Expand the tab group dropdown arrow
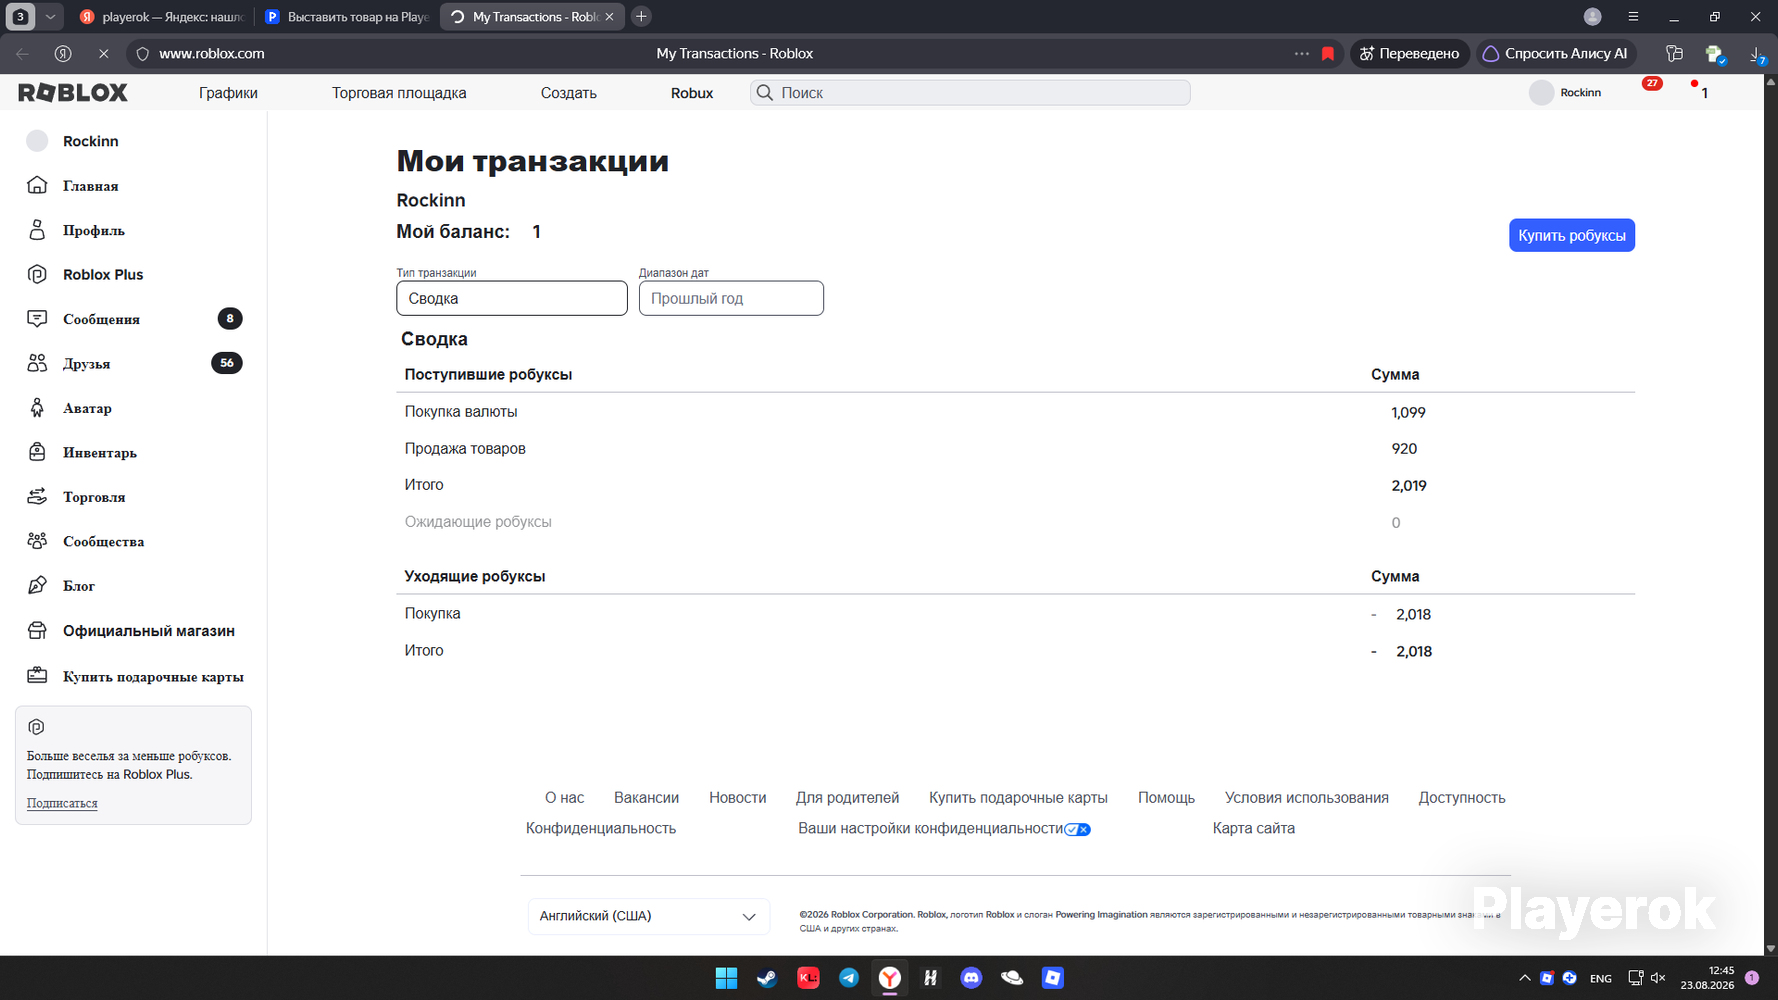This screenshot has width=1778, height=1000. point(50,17)
